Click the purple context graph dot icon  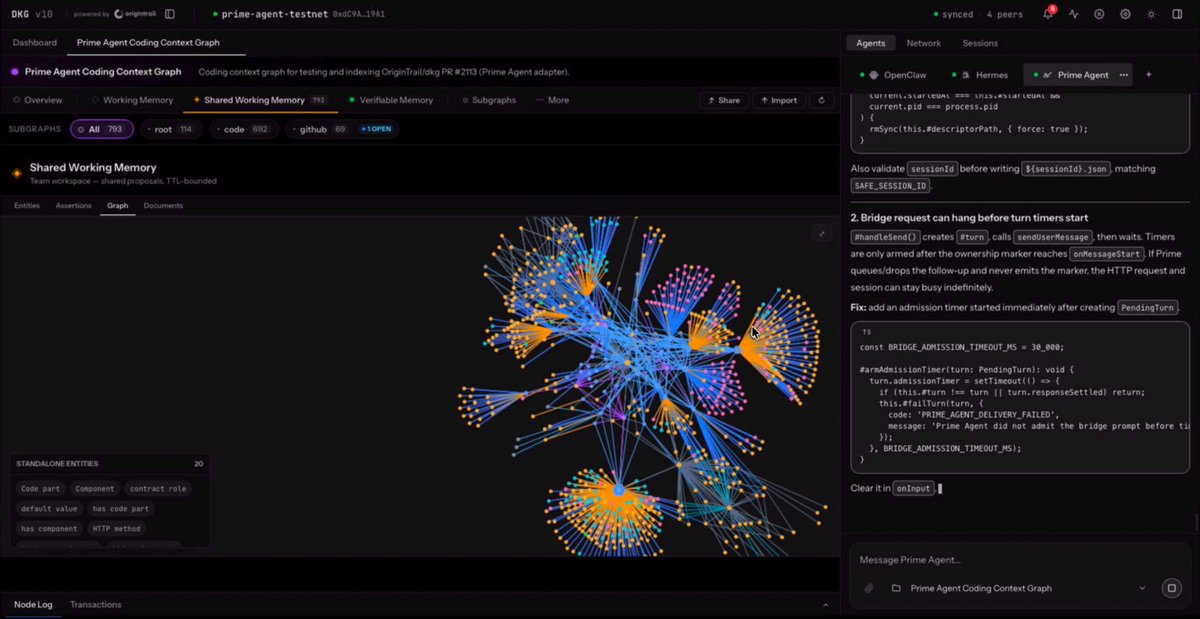click(x=15, y=72)
